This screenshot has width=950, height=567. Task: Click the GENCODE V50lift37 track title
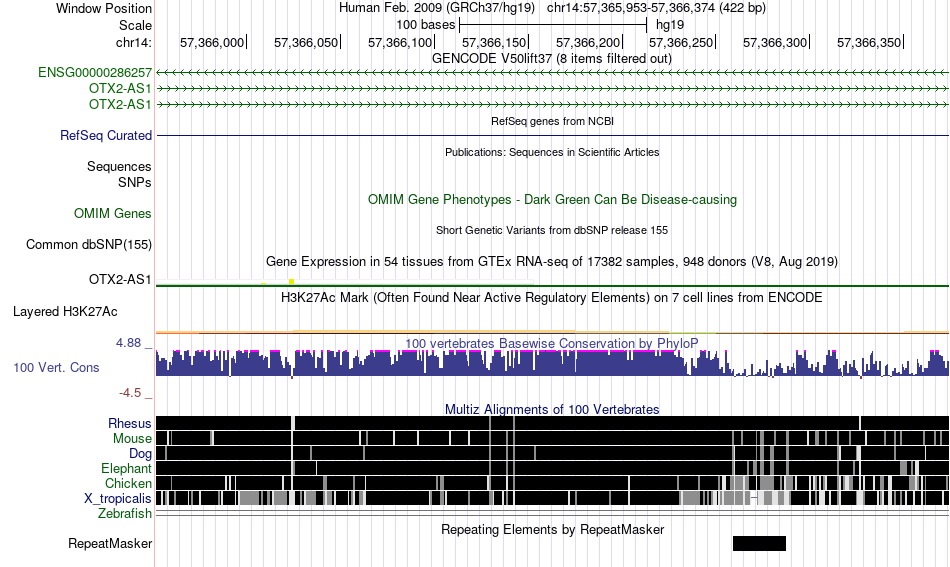point(552,59)
